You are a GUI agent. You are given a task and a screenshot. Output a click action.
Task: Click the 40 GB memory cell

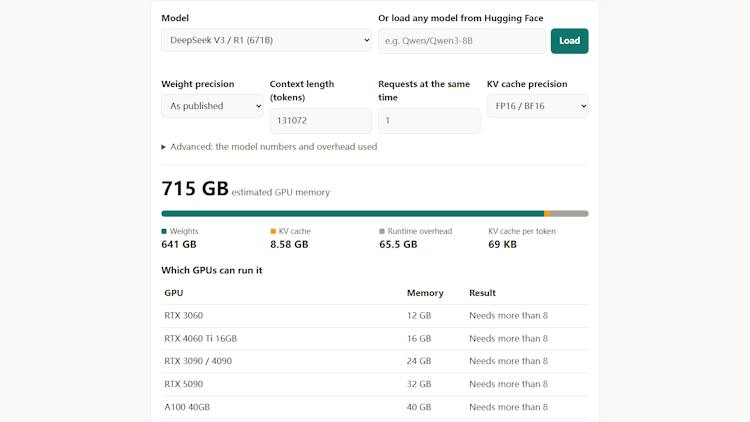[x=419, y=407]
